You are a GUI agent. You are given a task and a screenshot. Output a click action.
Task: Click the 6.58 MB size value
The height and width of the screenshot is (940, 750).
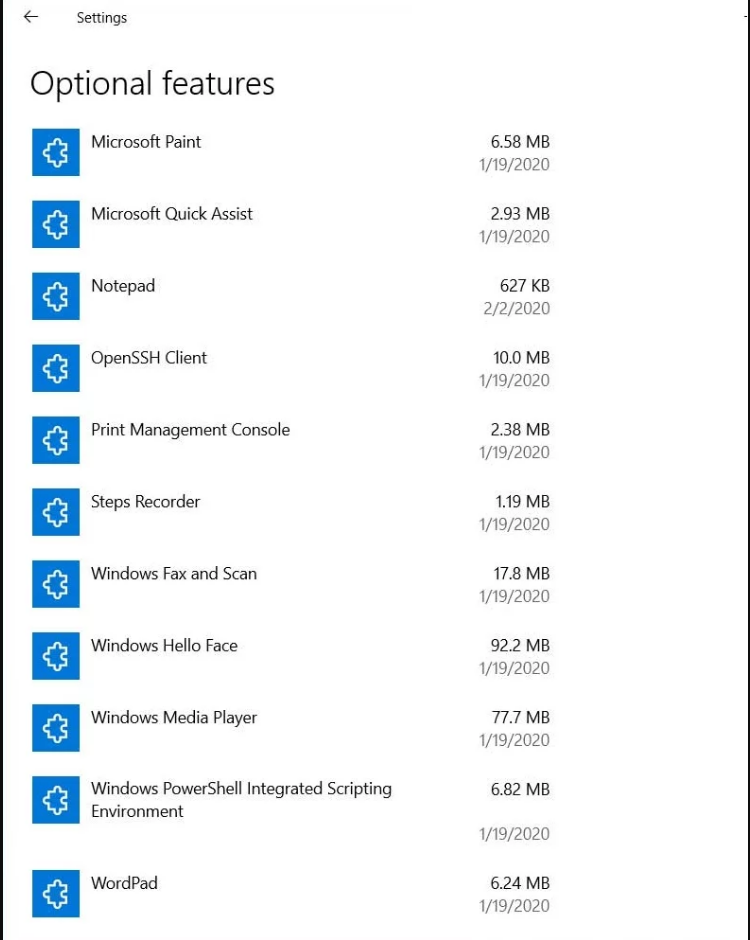520,142
